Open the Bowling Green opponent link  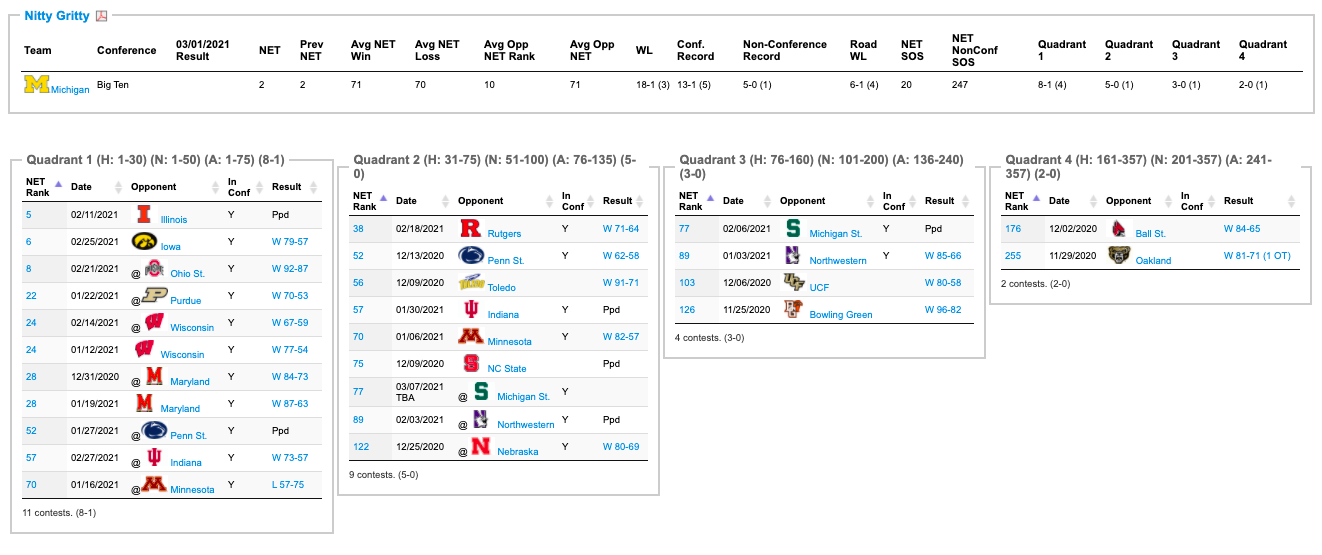[x=840, y=314]
